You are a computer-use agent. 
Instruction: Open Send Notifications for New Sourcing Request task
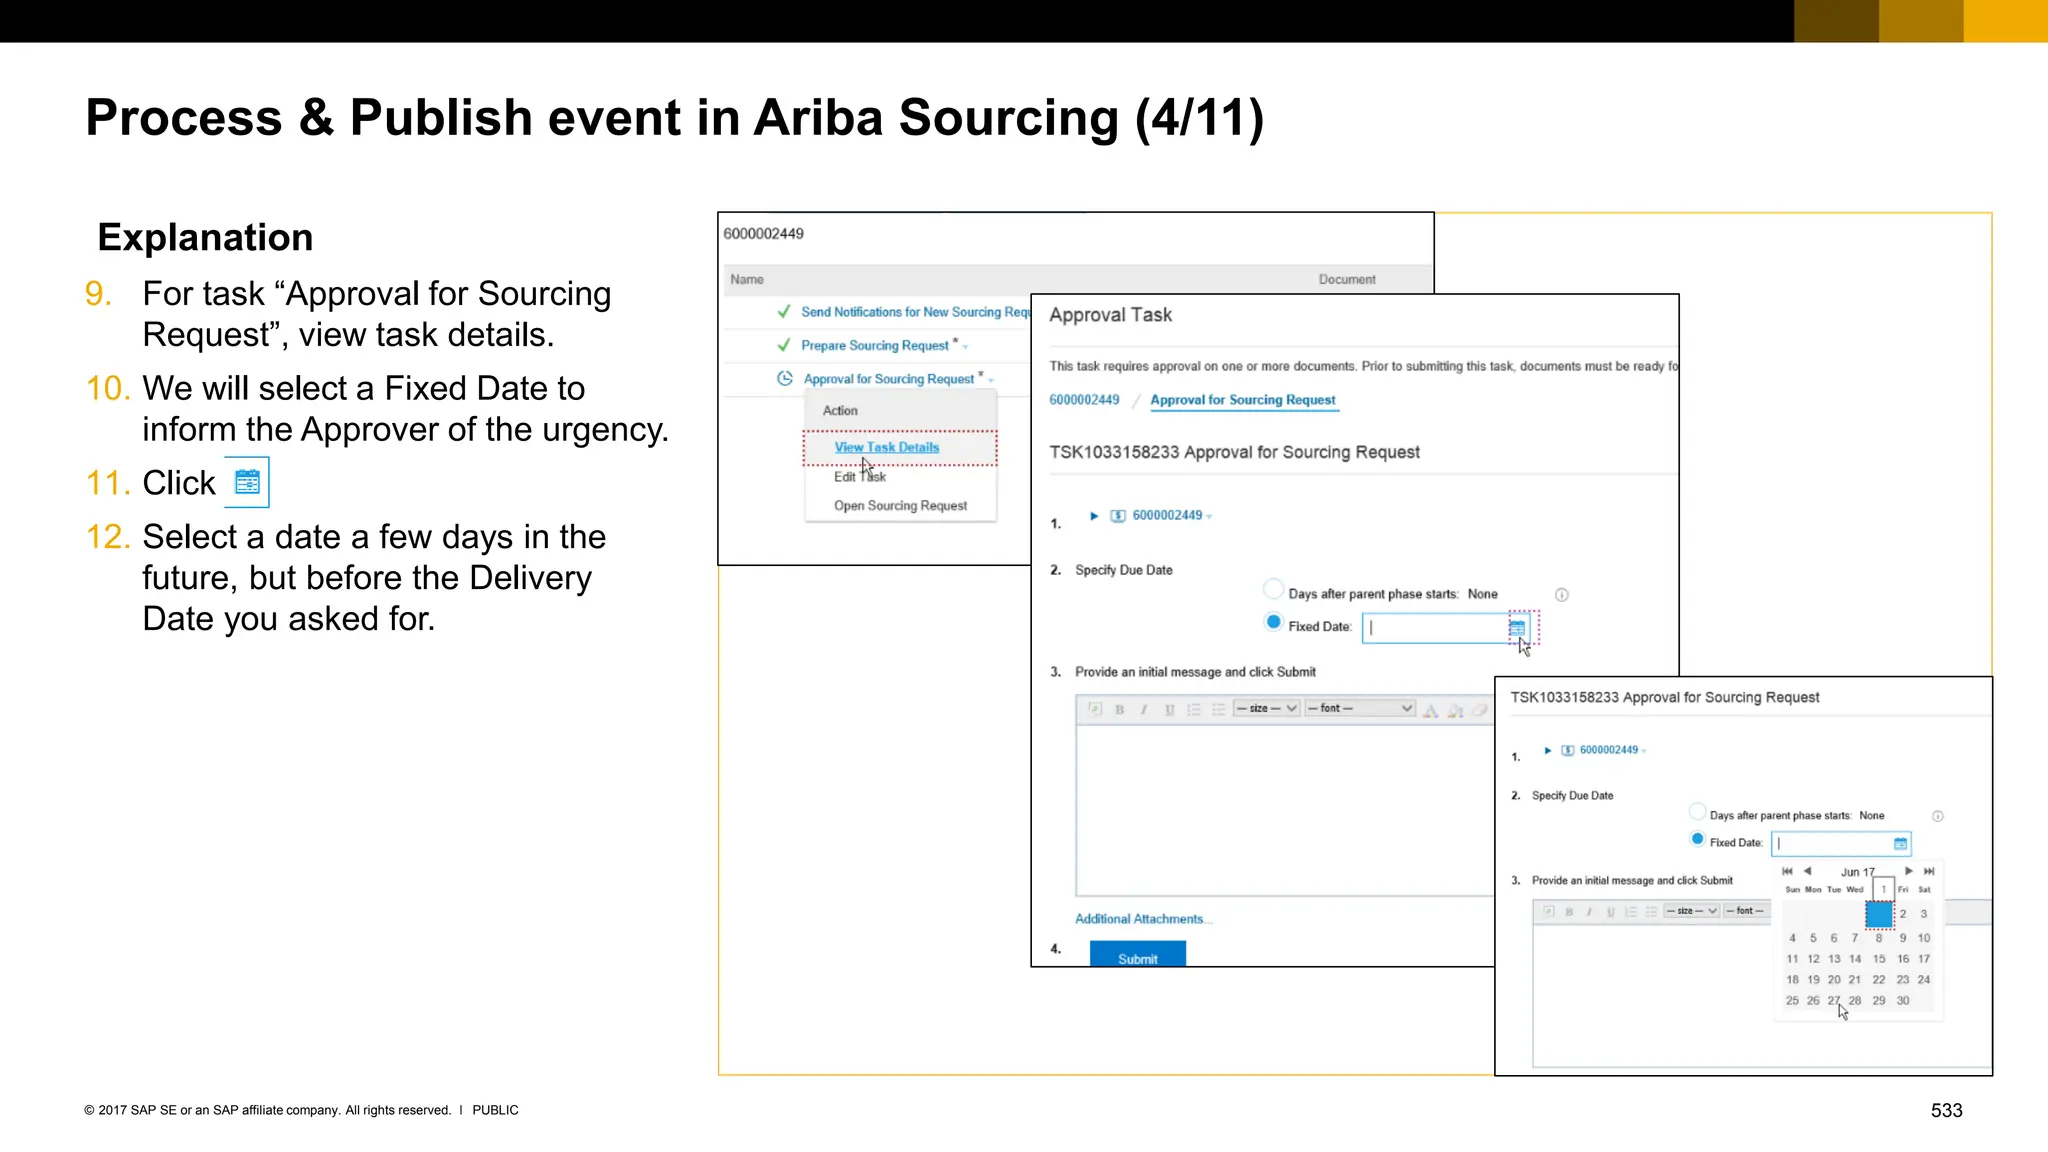(915, 312)
